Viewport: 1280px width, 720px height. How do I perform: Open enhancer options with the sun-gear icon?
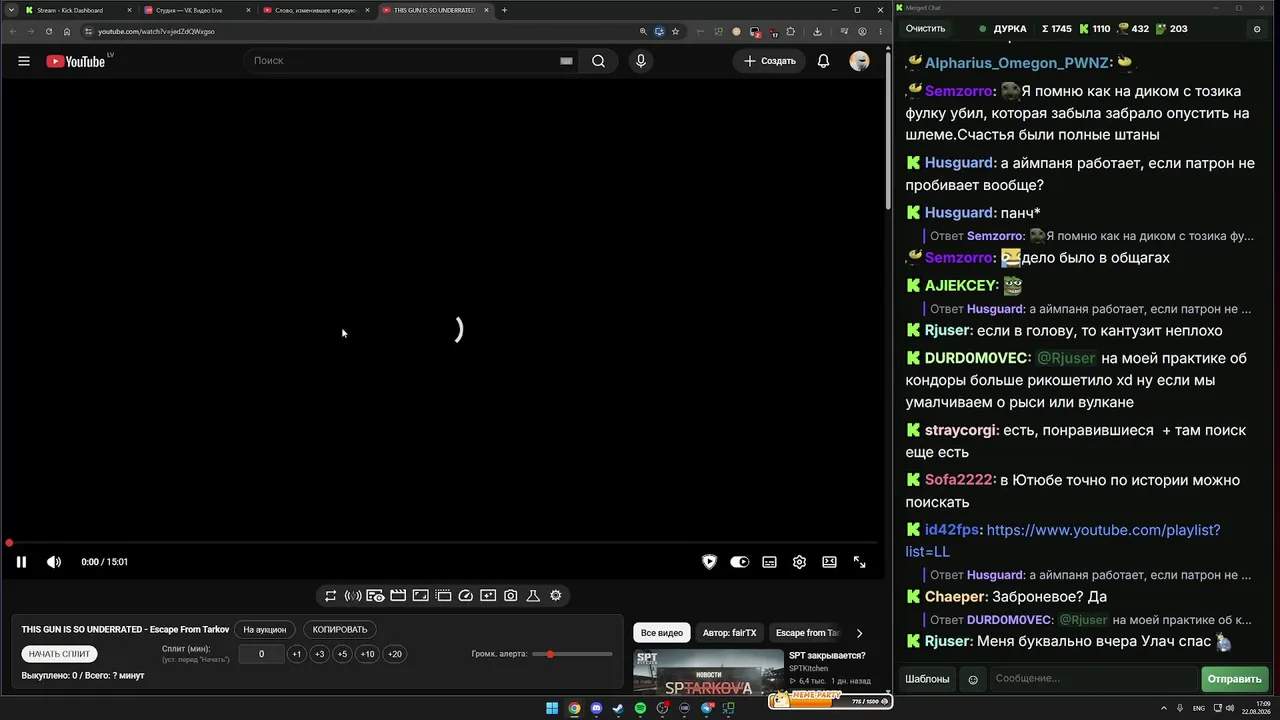556,596
